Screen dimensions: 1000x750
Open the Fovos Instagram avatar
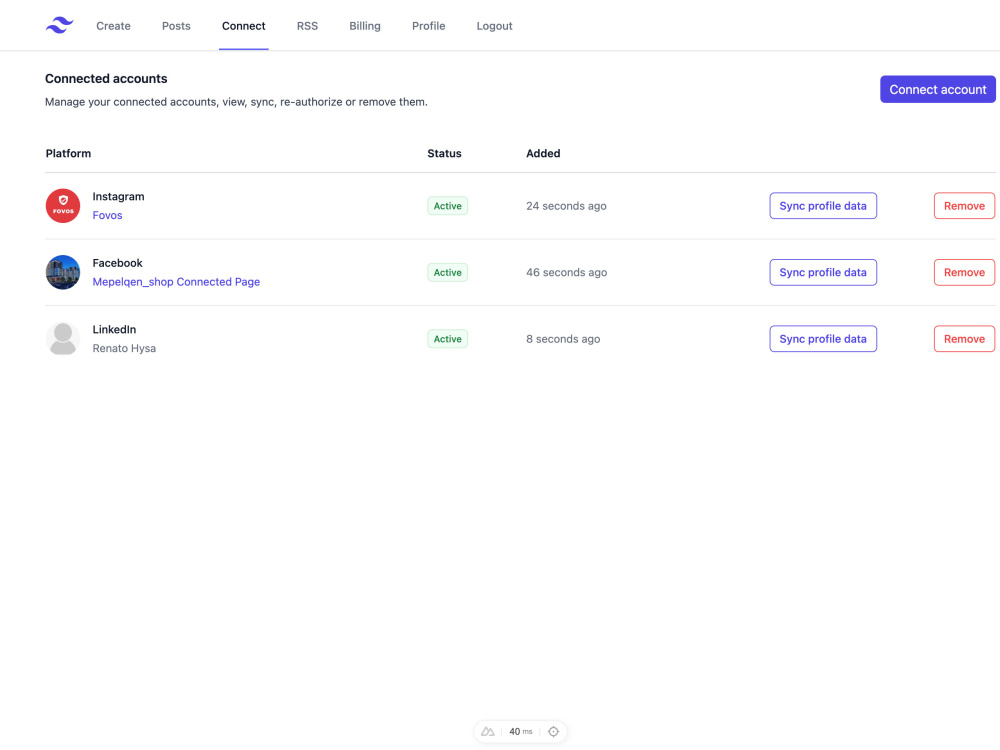pos(62,205)
